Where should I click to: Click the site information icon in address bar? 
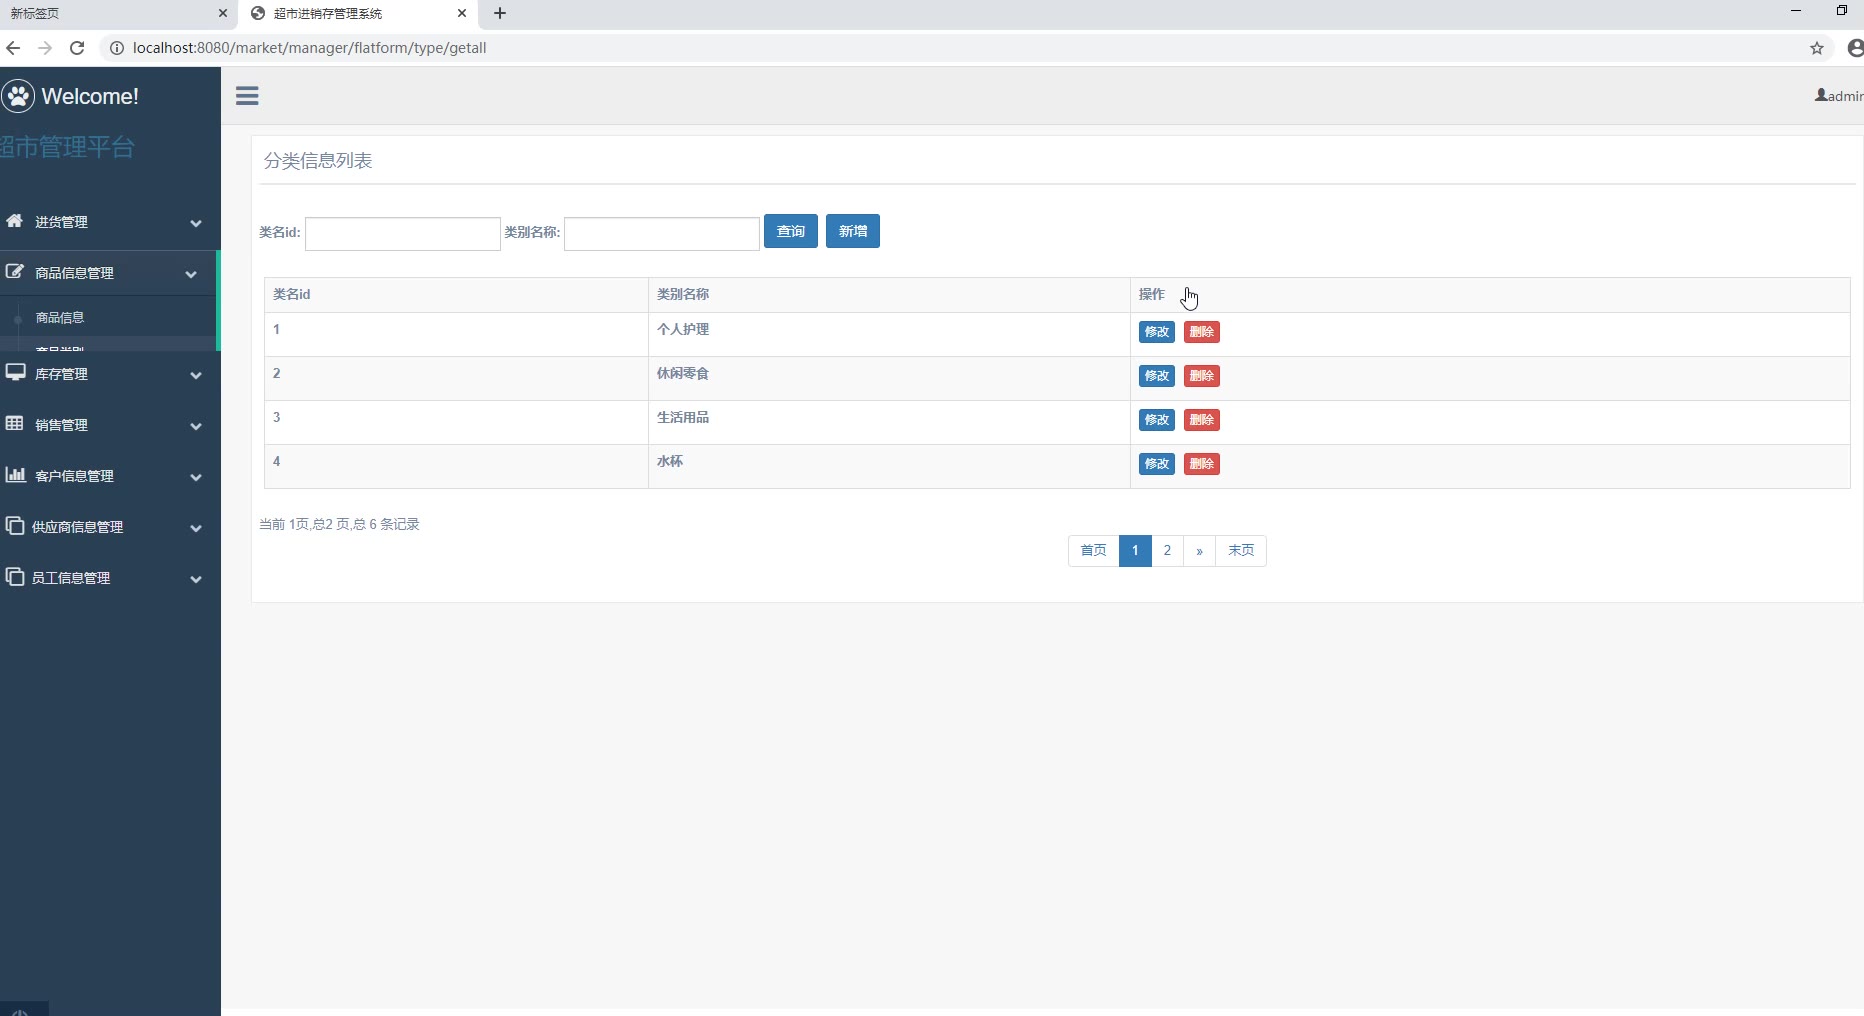tap(116, 48)
